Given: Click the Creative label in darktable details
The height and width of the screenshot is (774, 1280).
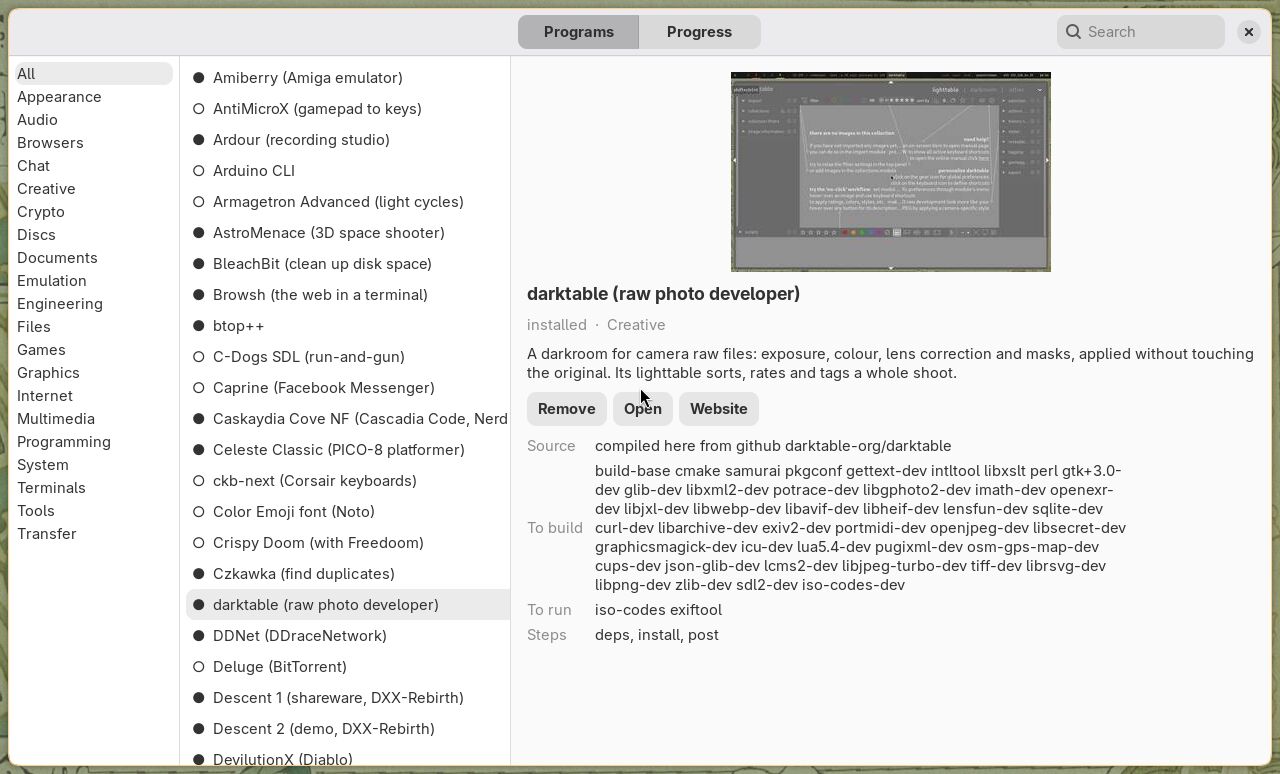Looking at the screenshot, I should coord(636,325).
